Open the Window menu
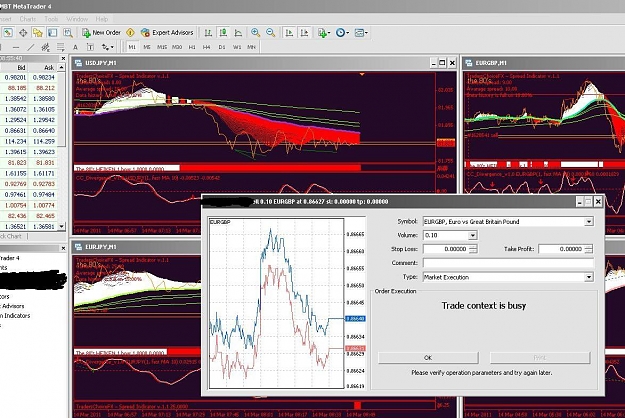This screenshot has height=418, width=625. point(77,19)
